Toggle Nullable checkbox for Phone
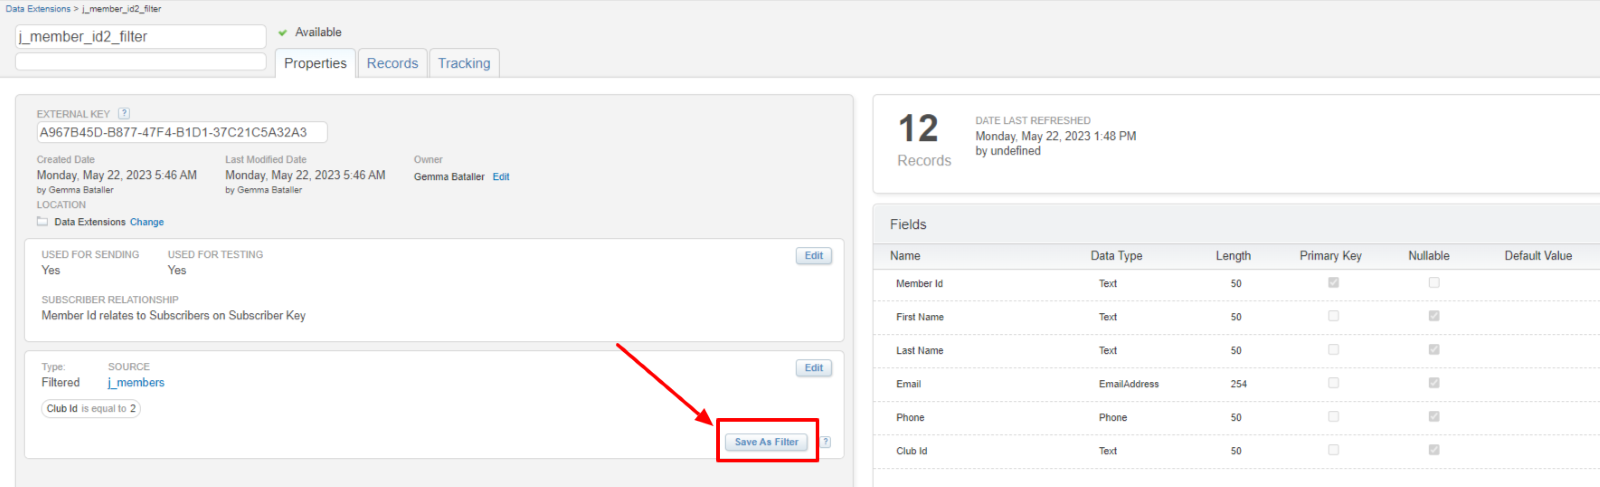This screenshot has width=1600, height=487. tap(1434, 417)
